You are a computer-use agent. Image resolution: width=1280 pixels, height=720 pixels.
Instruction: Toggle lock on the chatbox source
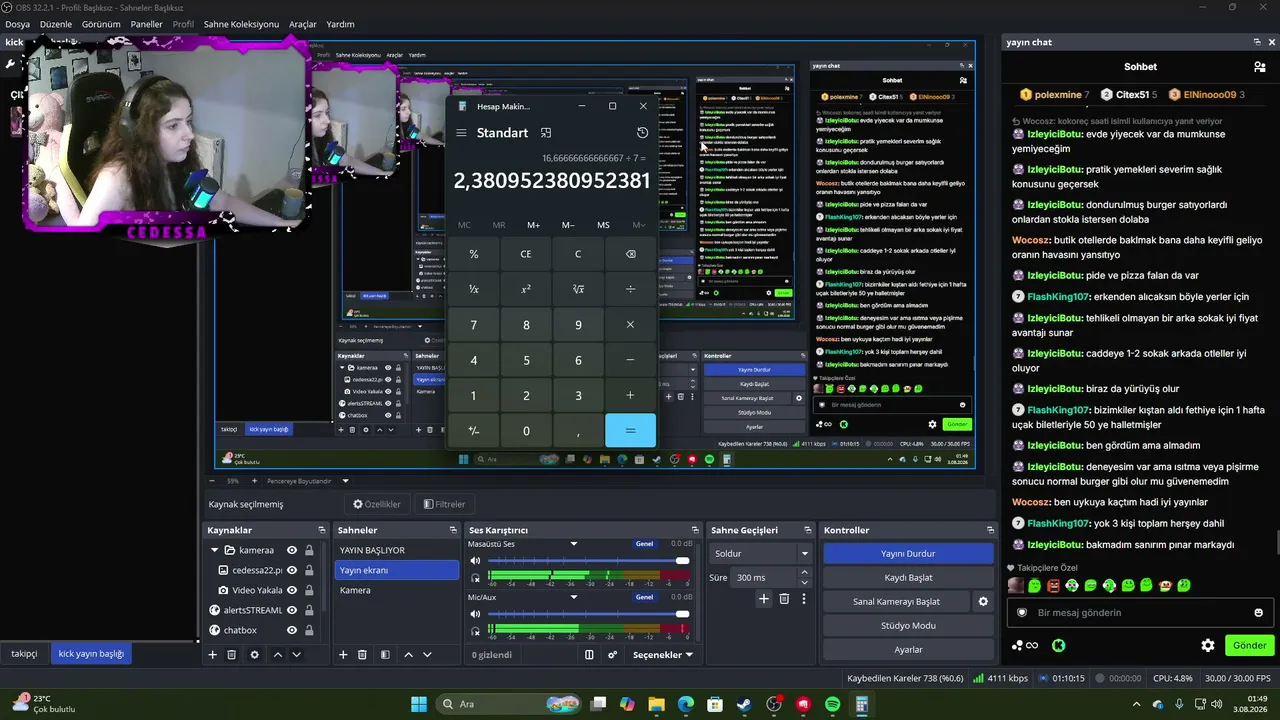pos(309,630)
